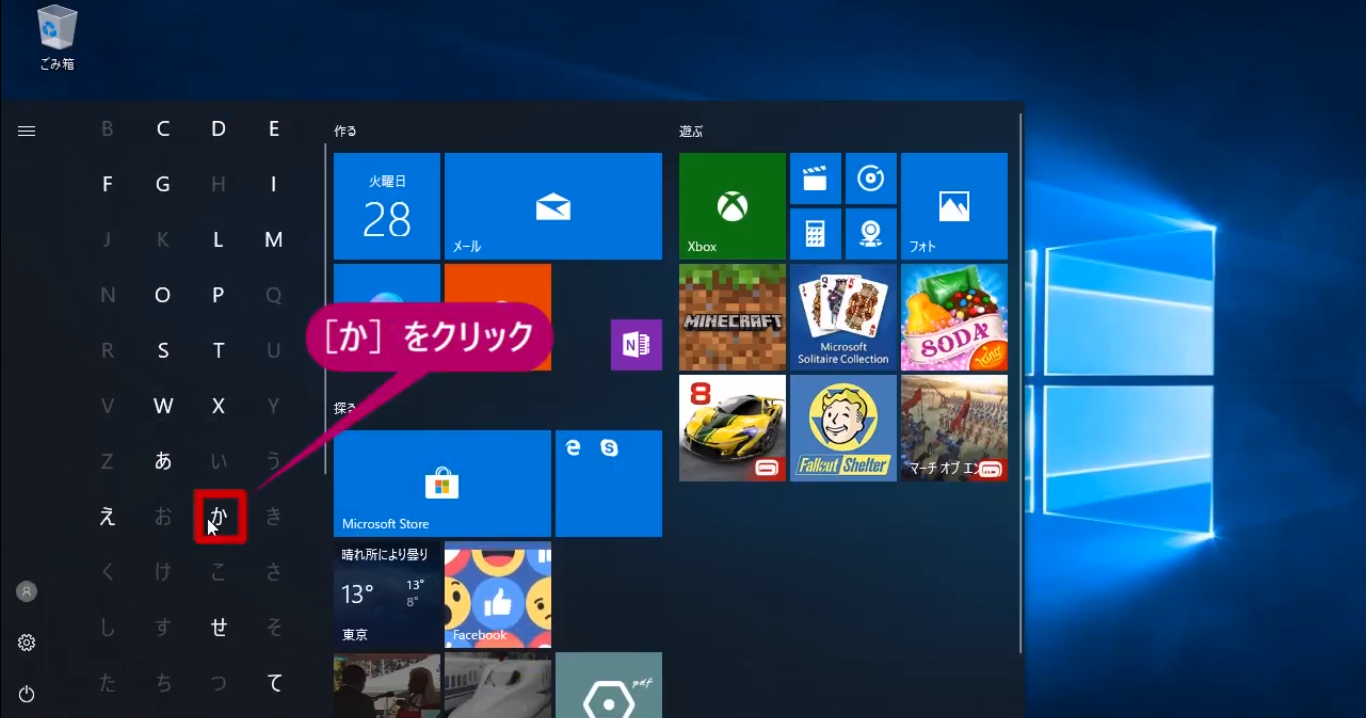The height and width of the screenshot is (718, 1366).
Task: Jump to the あ section
Action: coord(163,461)
